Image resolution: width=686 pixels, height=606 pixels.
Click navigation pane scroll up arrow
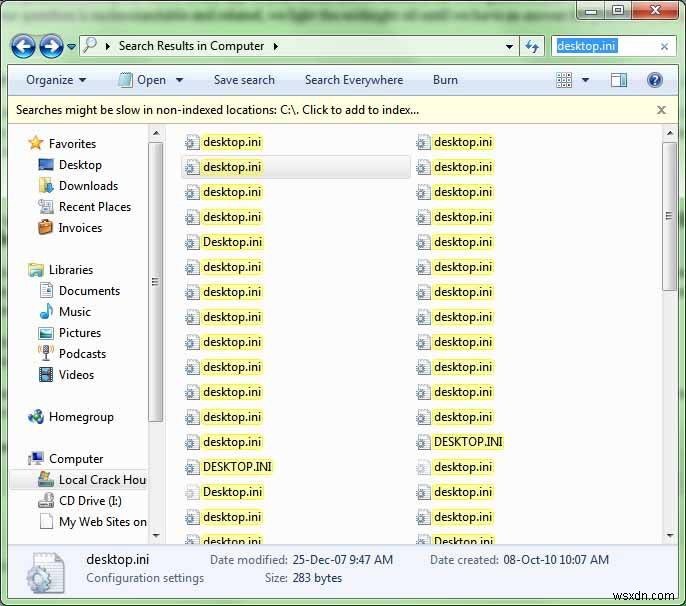coord(156,133)
